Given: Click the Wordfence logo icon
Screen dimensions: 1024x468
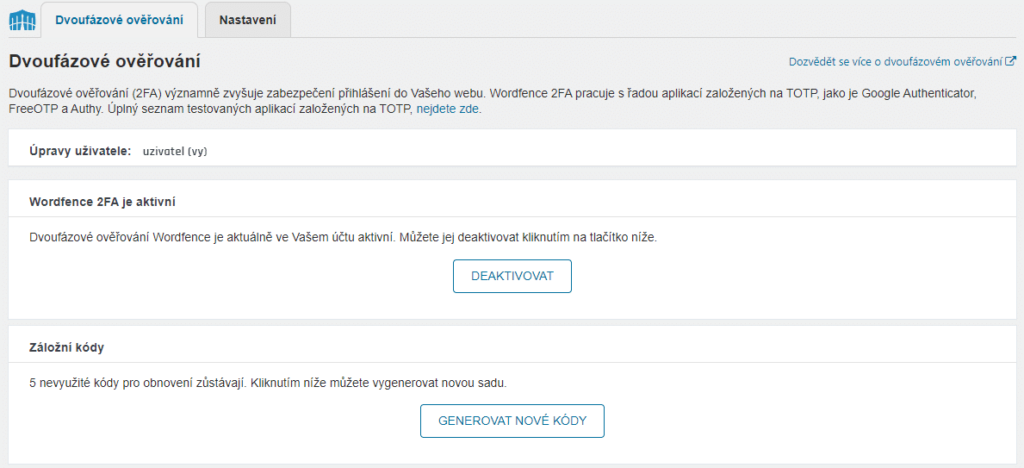Looking at the screenshot, I should [x=21, y=19].
